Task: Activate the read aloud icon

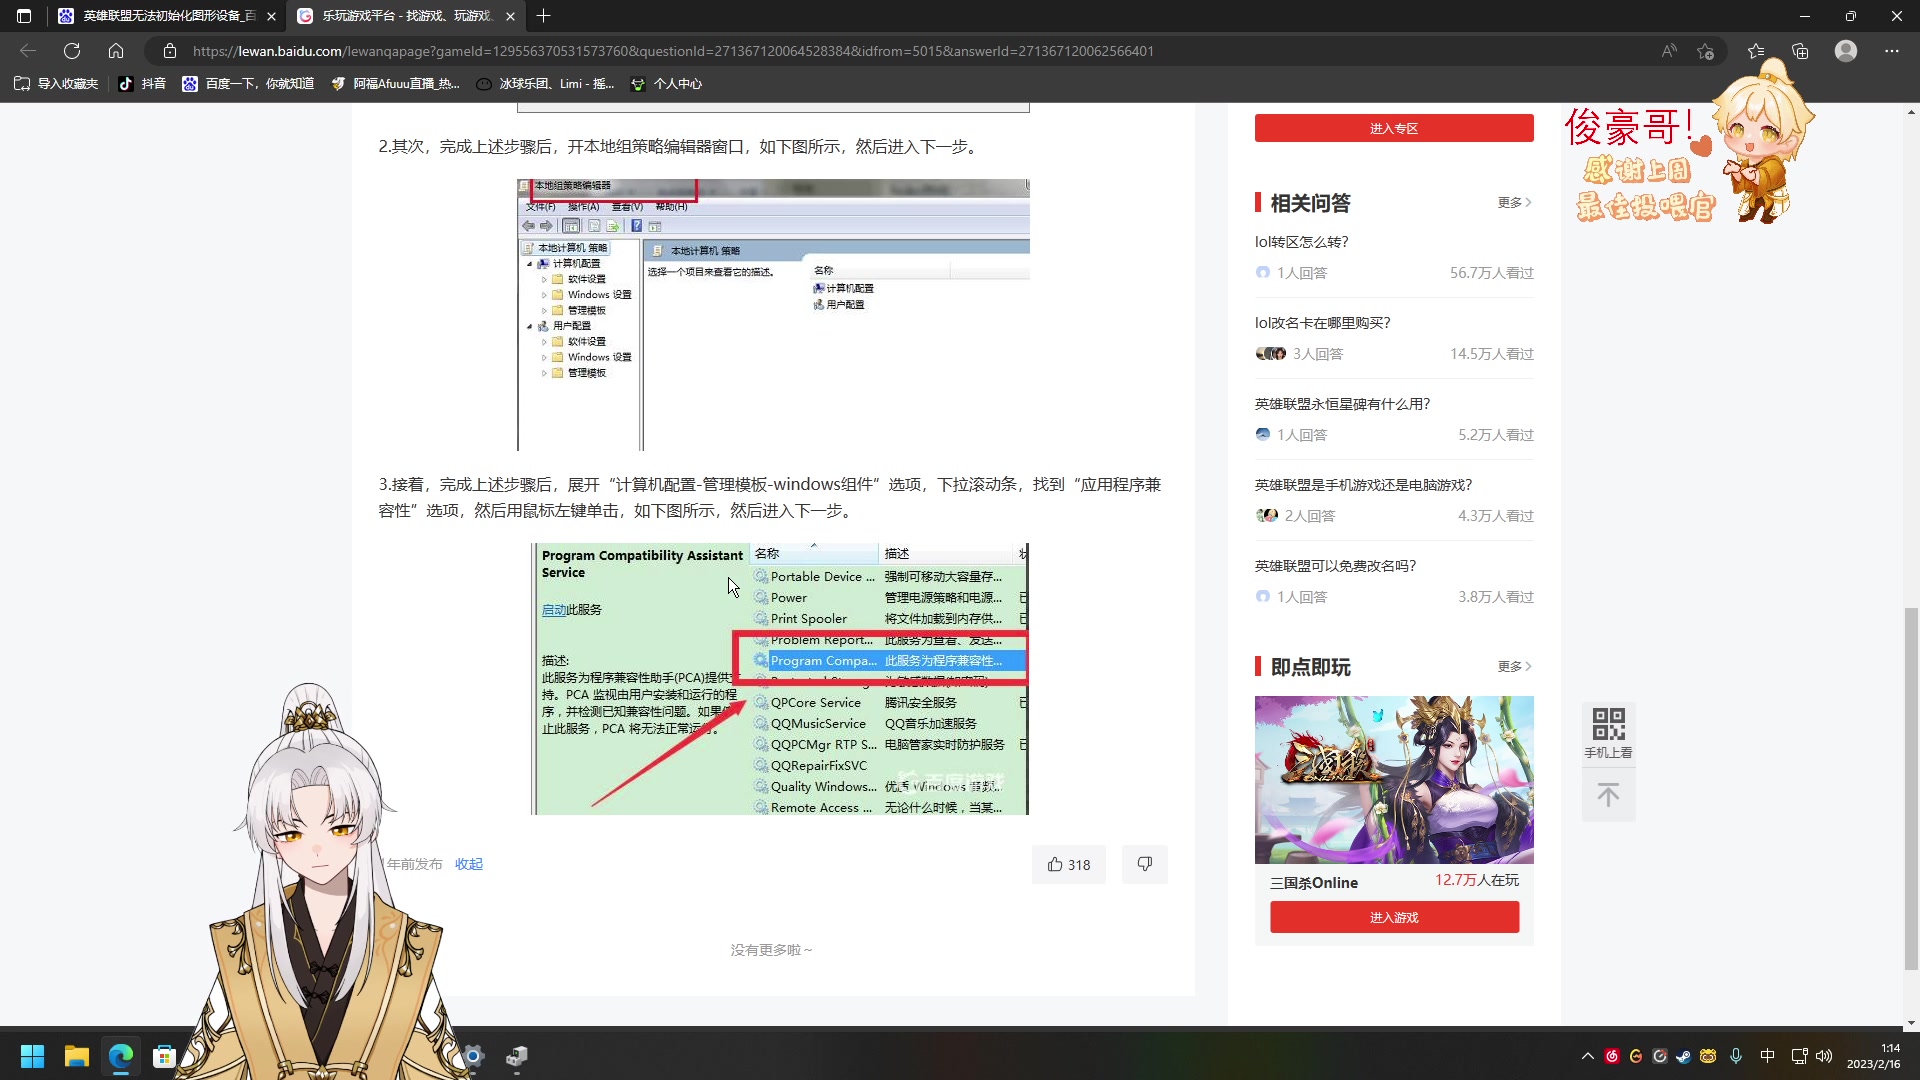Action: pos(1669,51)
